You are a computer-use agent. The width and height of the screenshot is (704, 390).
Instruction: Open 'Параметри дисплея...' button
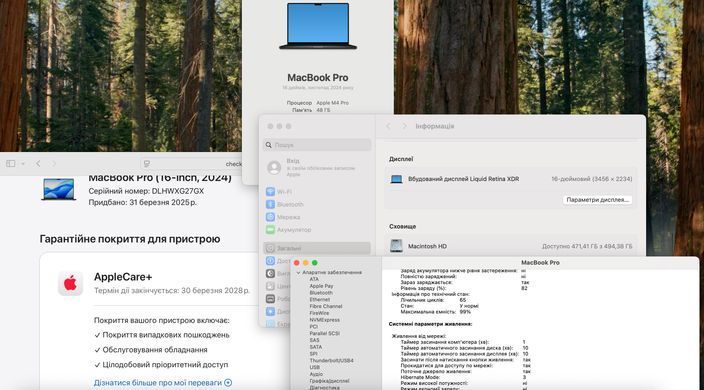tap(598, 200)
